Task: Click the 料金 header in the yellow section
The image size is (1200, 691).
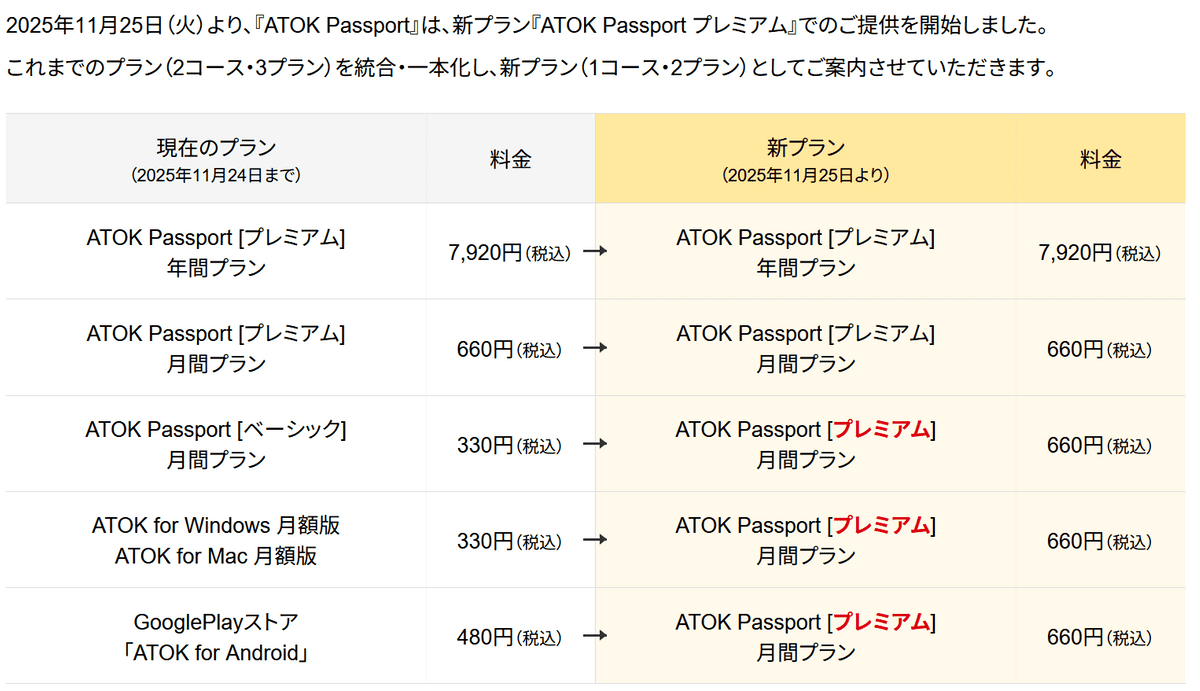Action: tap(1100, 159)
